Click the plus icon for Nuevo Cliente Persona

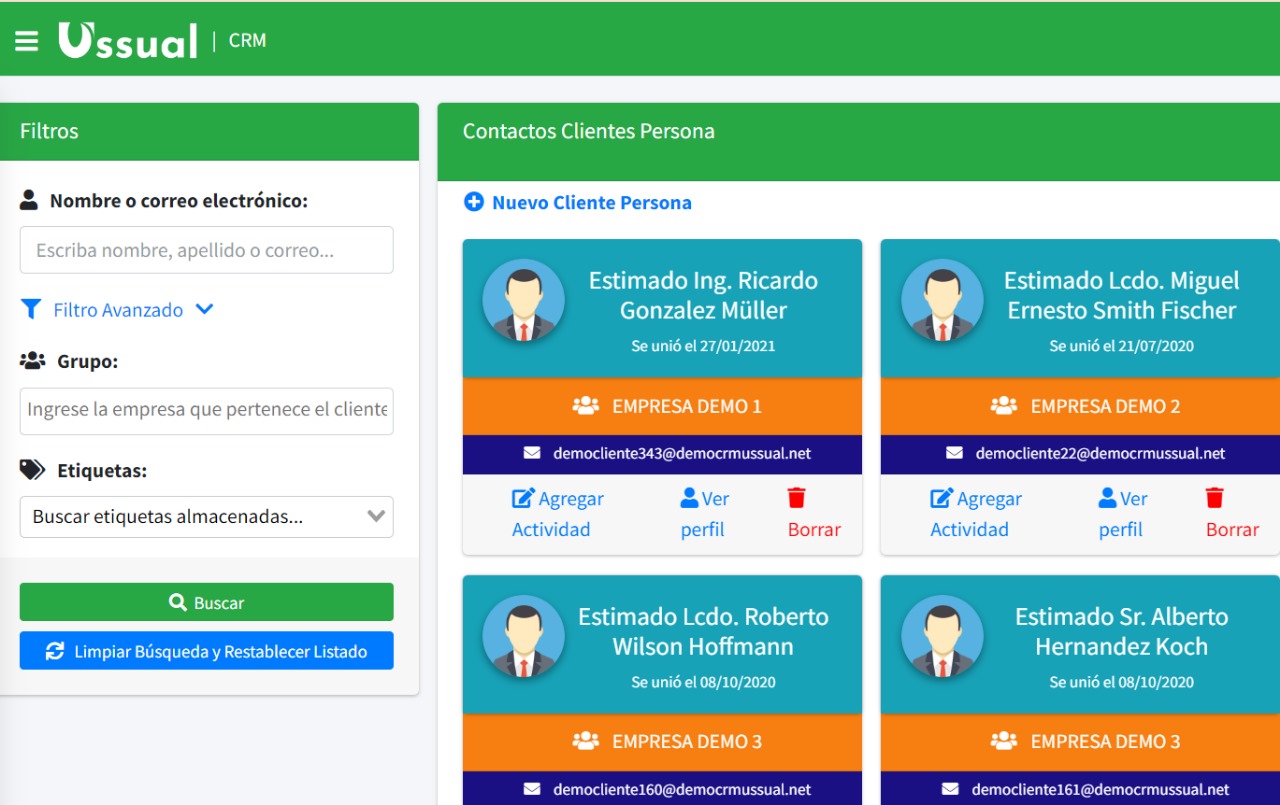(474, 202)
